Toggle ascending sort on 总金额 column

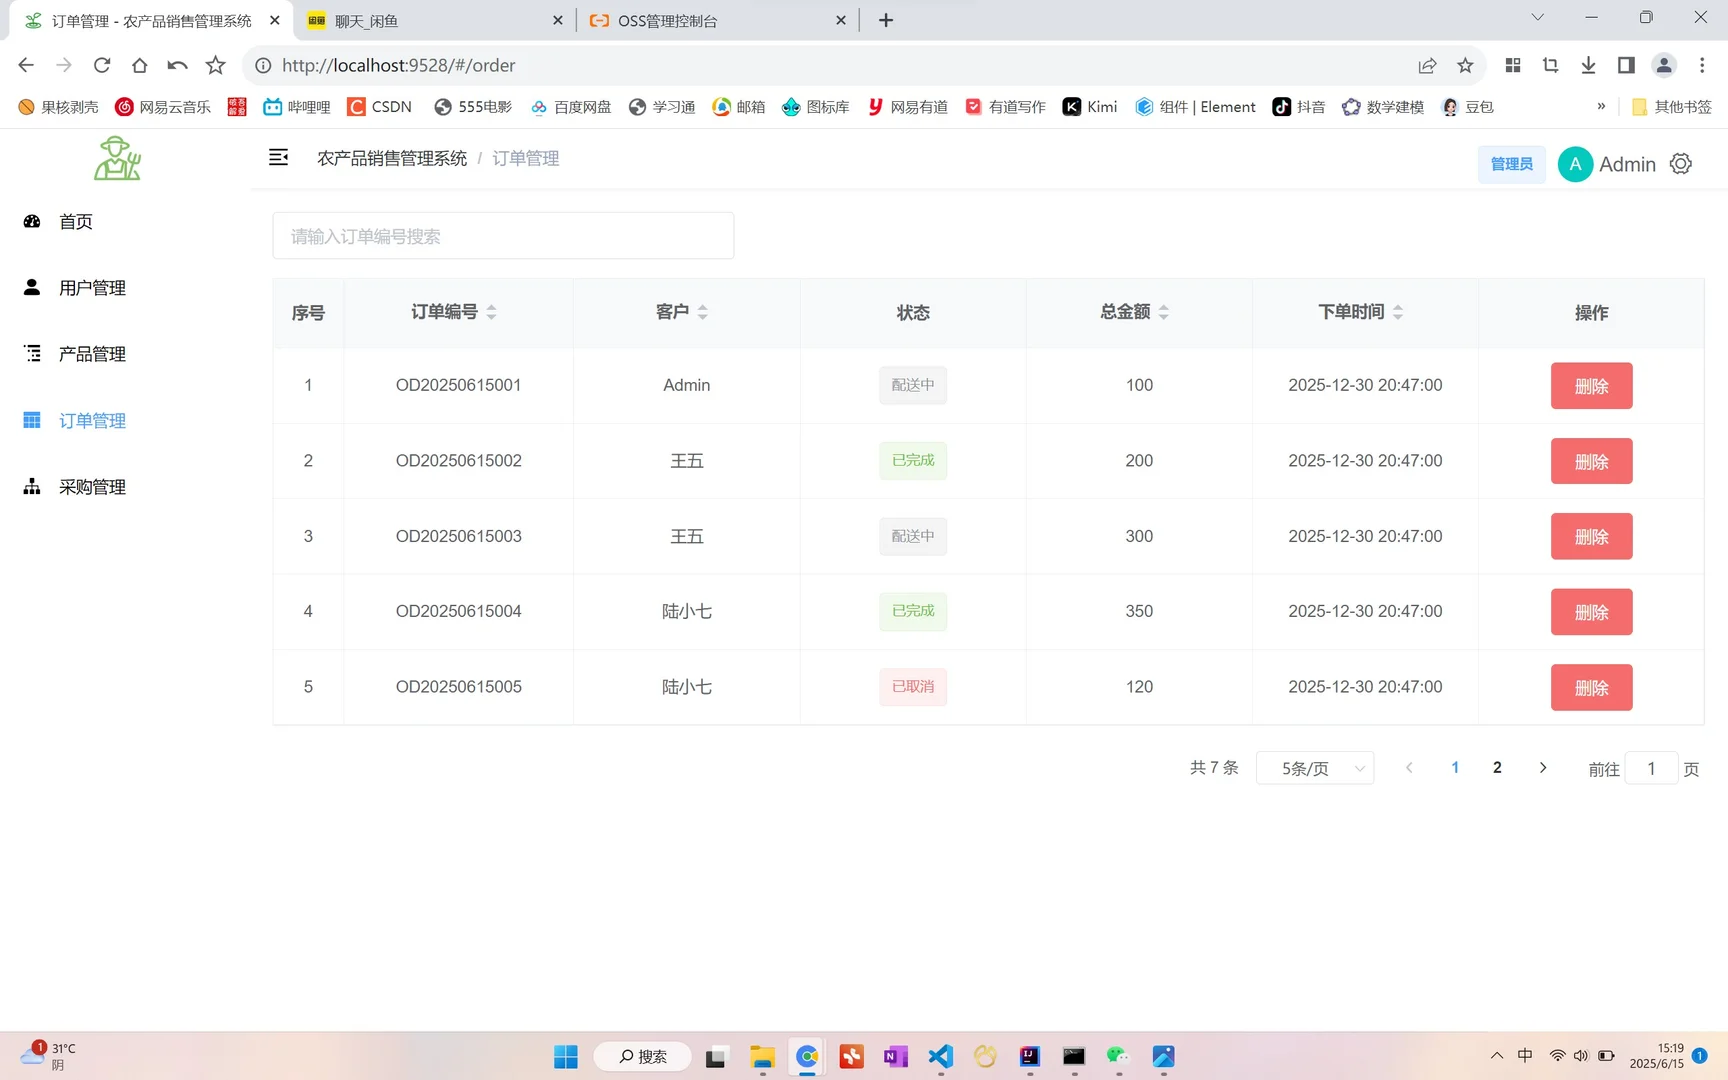[x=1164, y=306]
